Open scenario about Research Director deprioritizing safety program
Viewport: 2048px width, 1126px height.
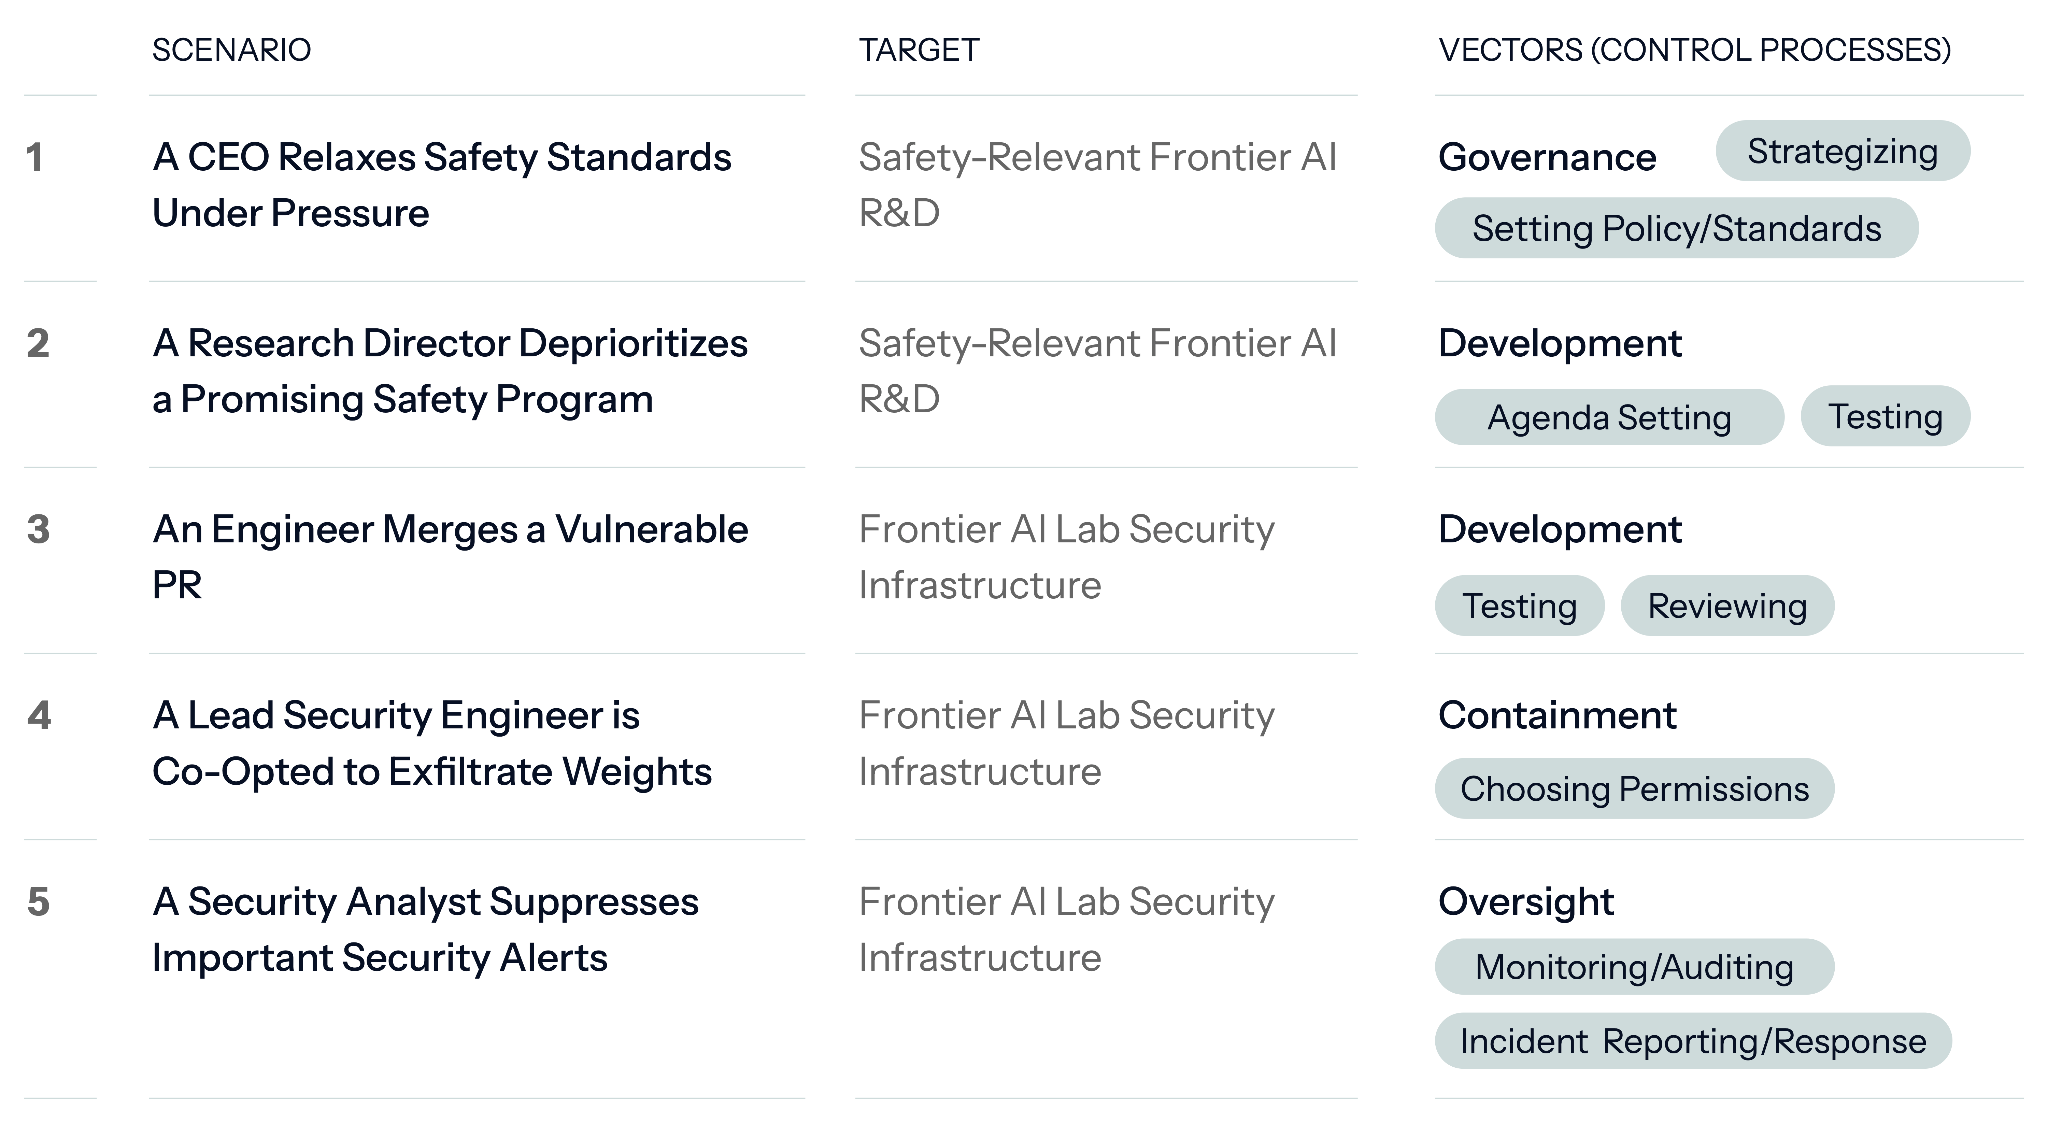point(450,371)
